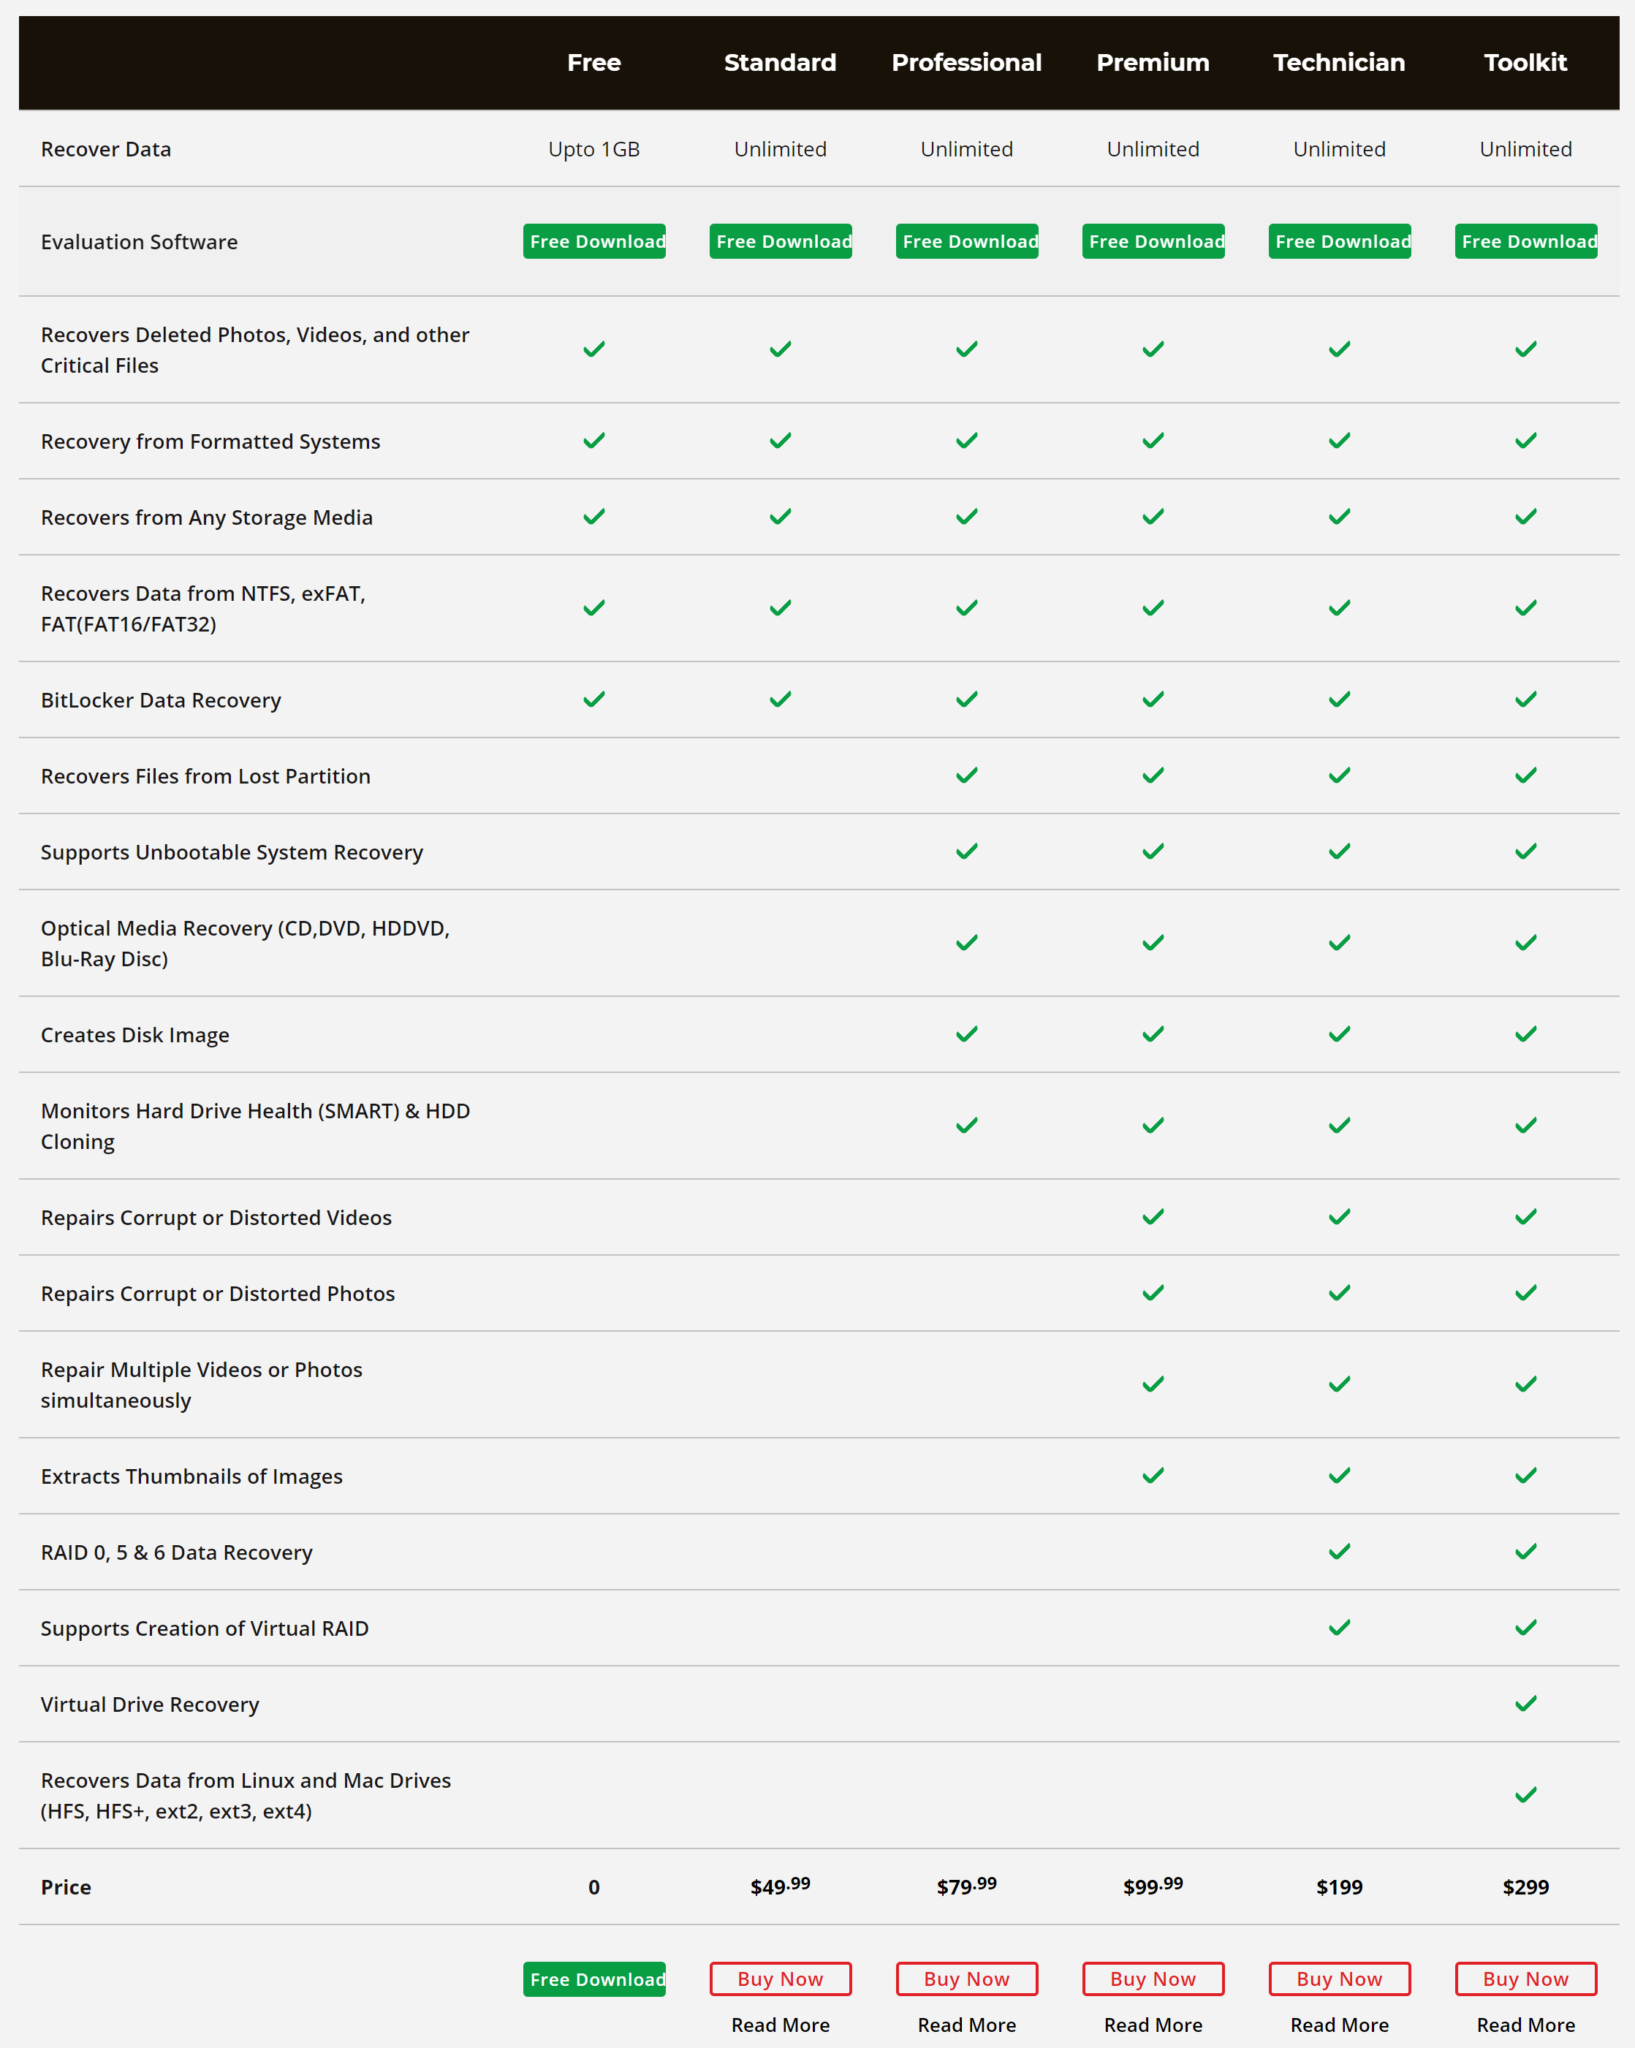Click the Toolkit column header
The height and width of the screenshot is (2048, 1635).
[x=1526, y=62]
